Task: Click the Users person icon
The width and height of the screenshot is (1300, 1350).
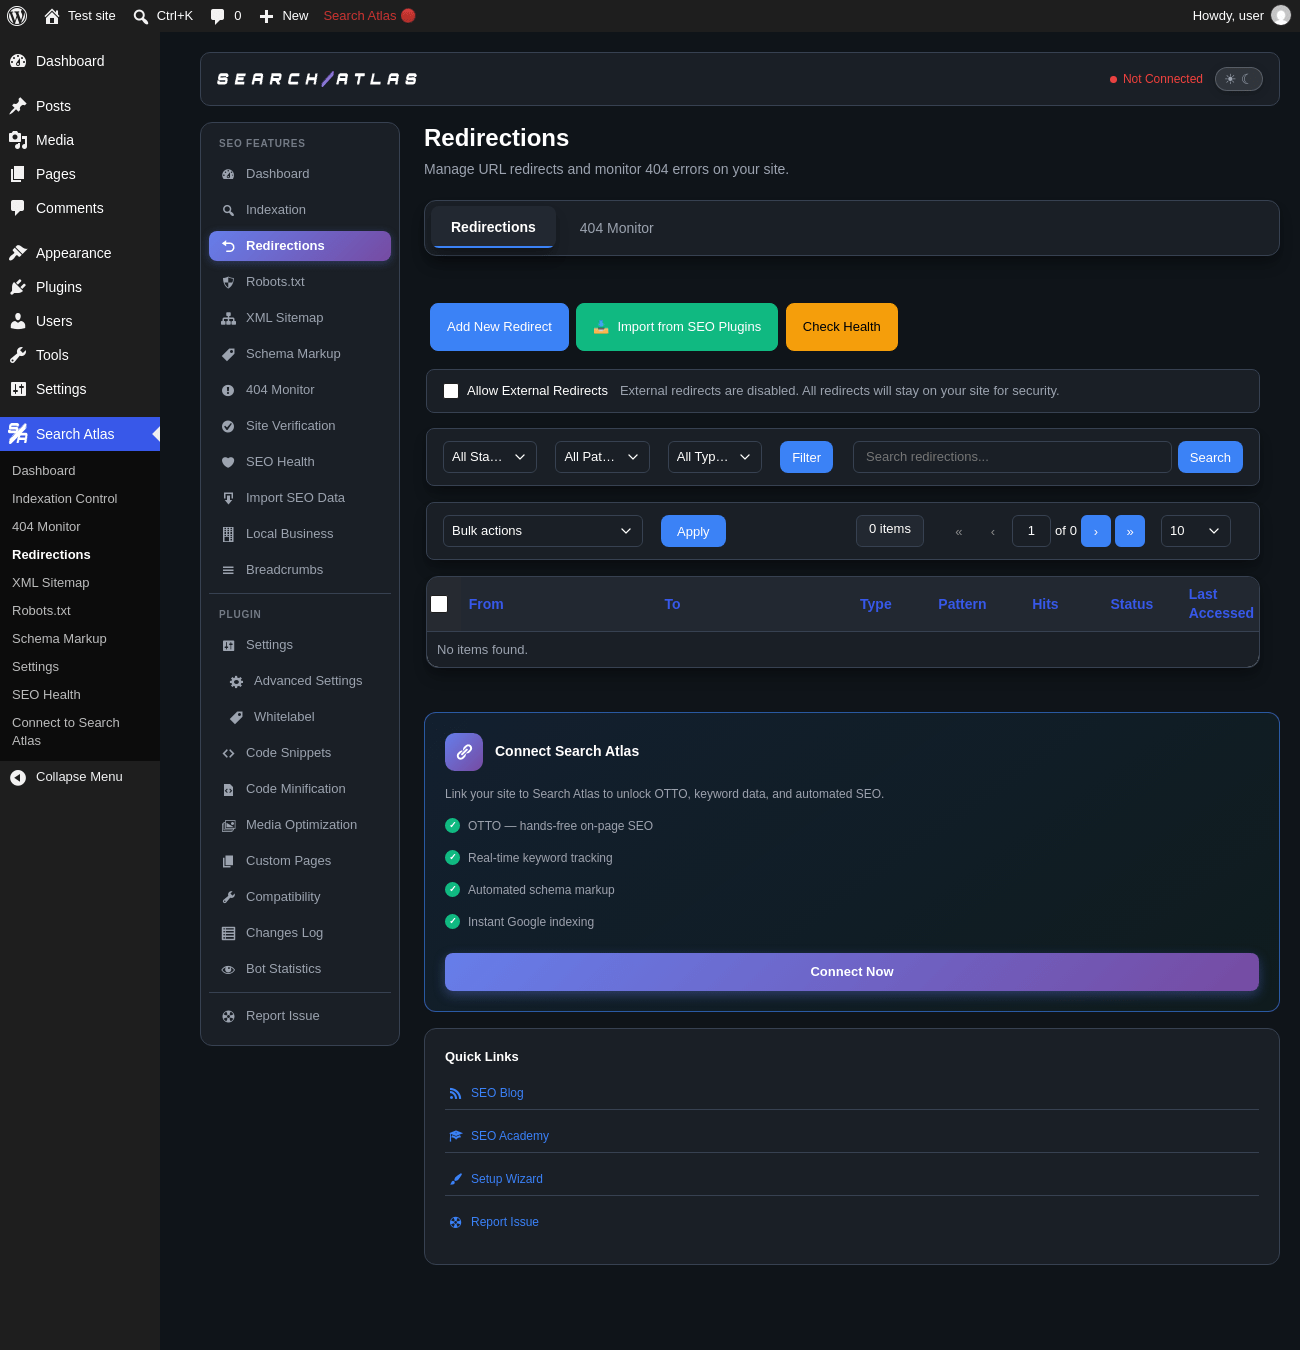Action: [18, 321]
